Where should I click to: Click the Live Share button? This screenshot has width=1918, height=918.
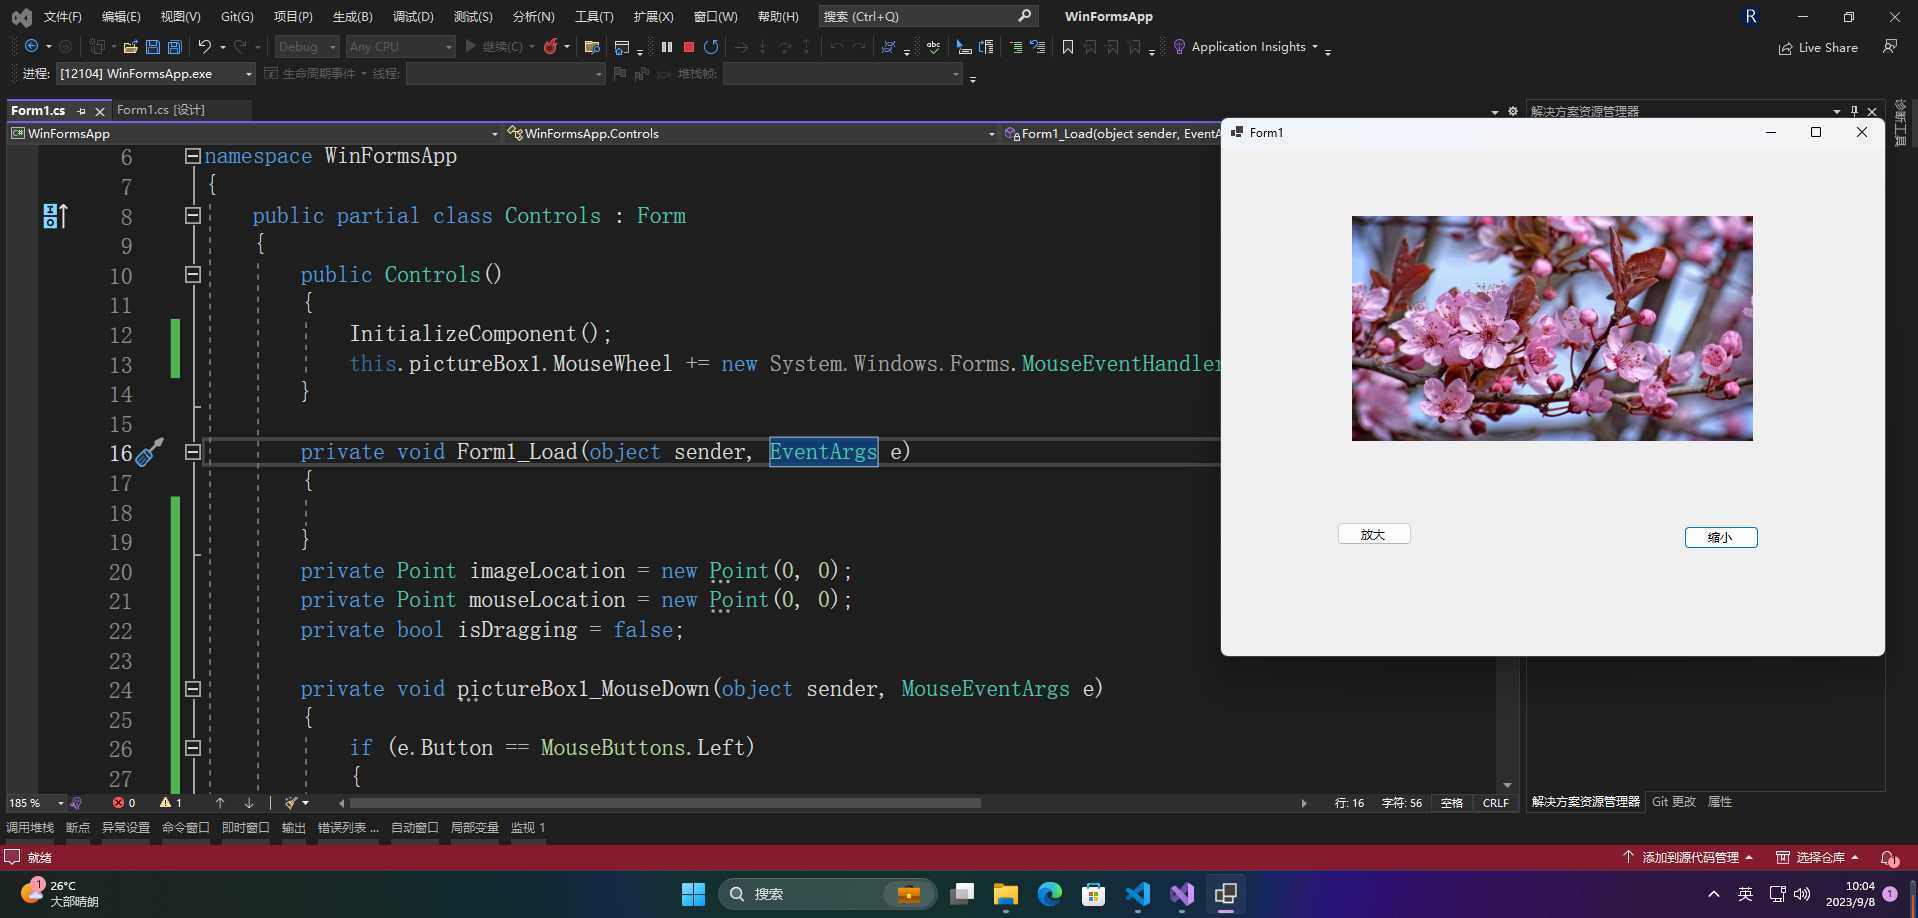tap(1818, 48)
